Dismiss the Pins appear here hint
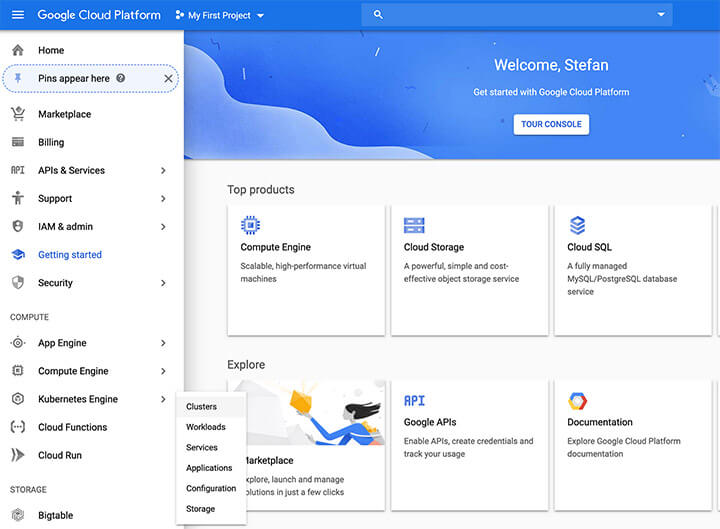The width and height of the screenshot is (720, 529). pos(169,79)
